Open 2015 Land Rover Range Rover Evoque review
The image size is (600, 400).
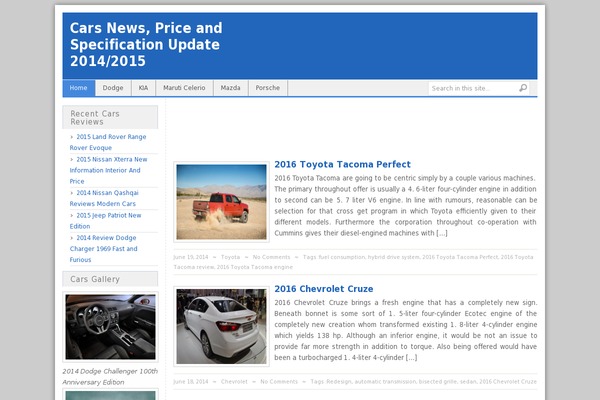(108, 142)
